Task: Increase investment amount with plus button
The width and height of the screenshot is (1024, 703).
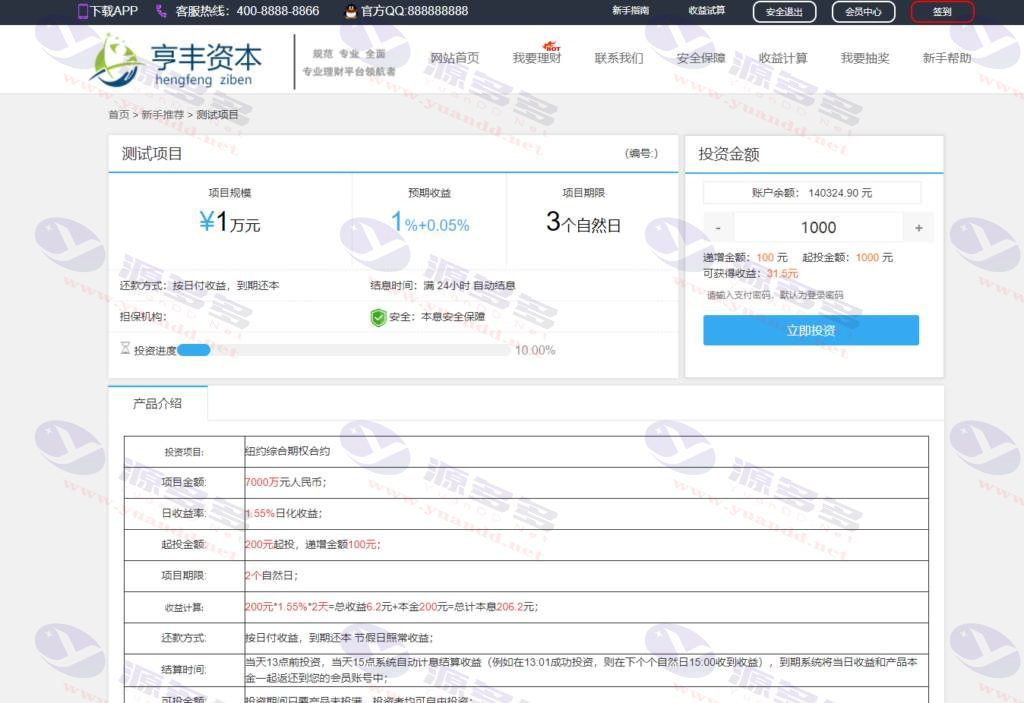Action: click(x=919, y=227)
